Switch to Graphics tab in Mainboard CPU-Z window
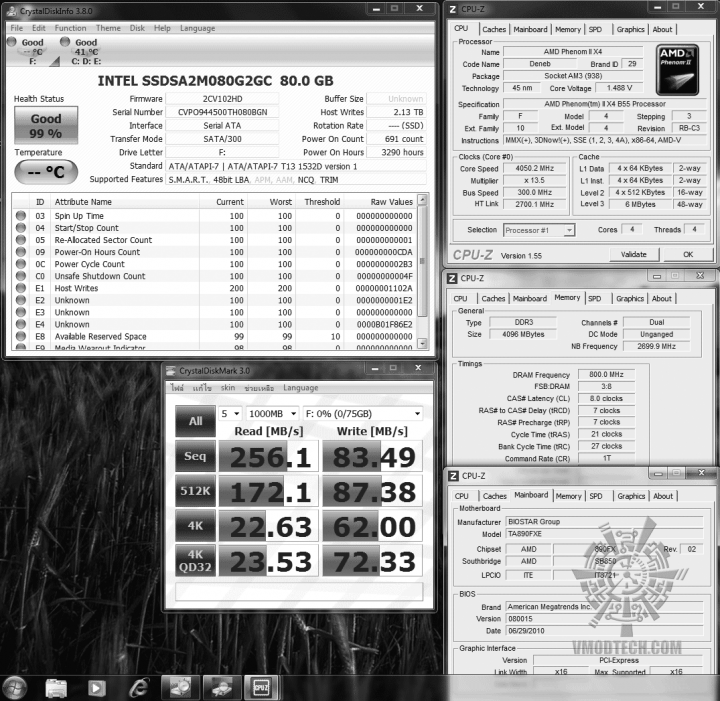The width and height of the screenshot is (720, 701). 631,496
